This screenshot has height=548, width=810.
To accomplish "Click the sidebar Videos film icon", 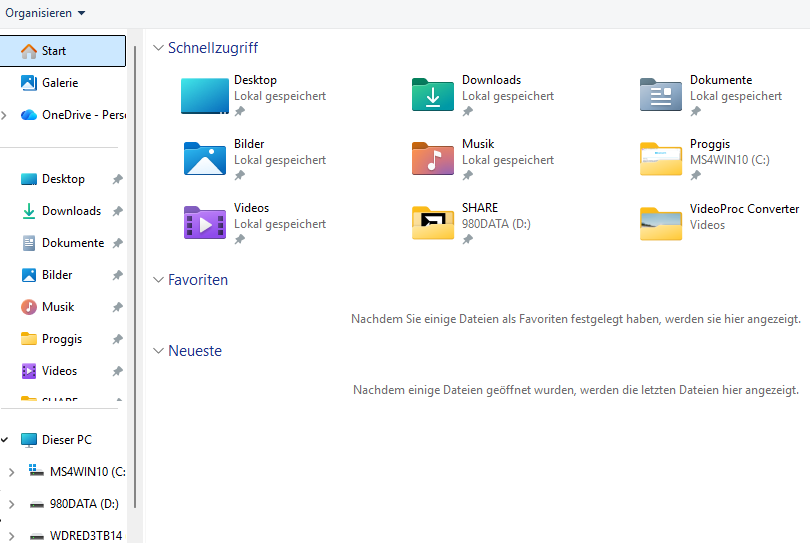I will coord(29,371).
